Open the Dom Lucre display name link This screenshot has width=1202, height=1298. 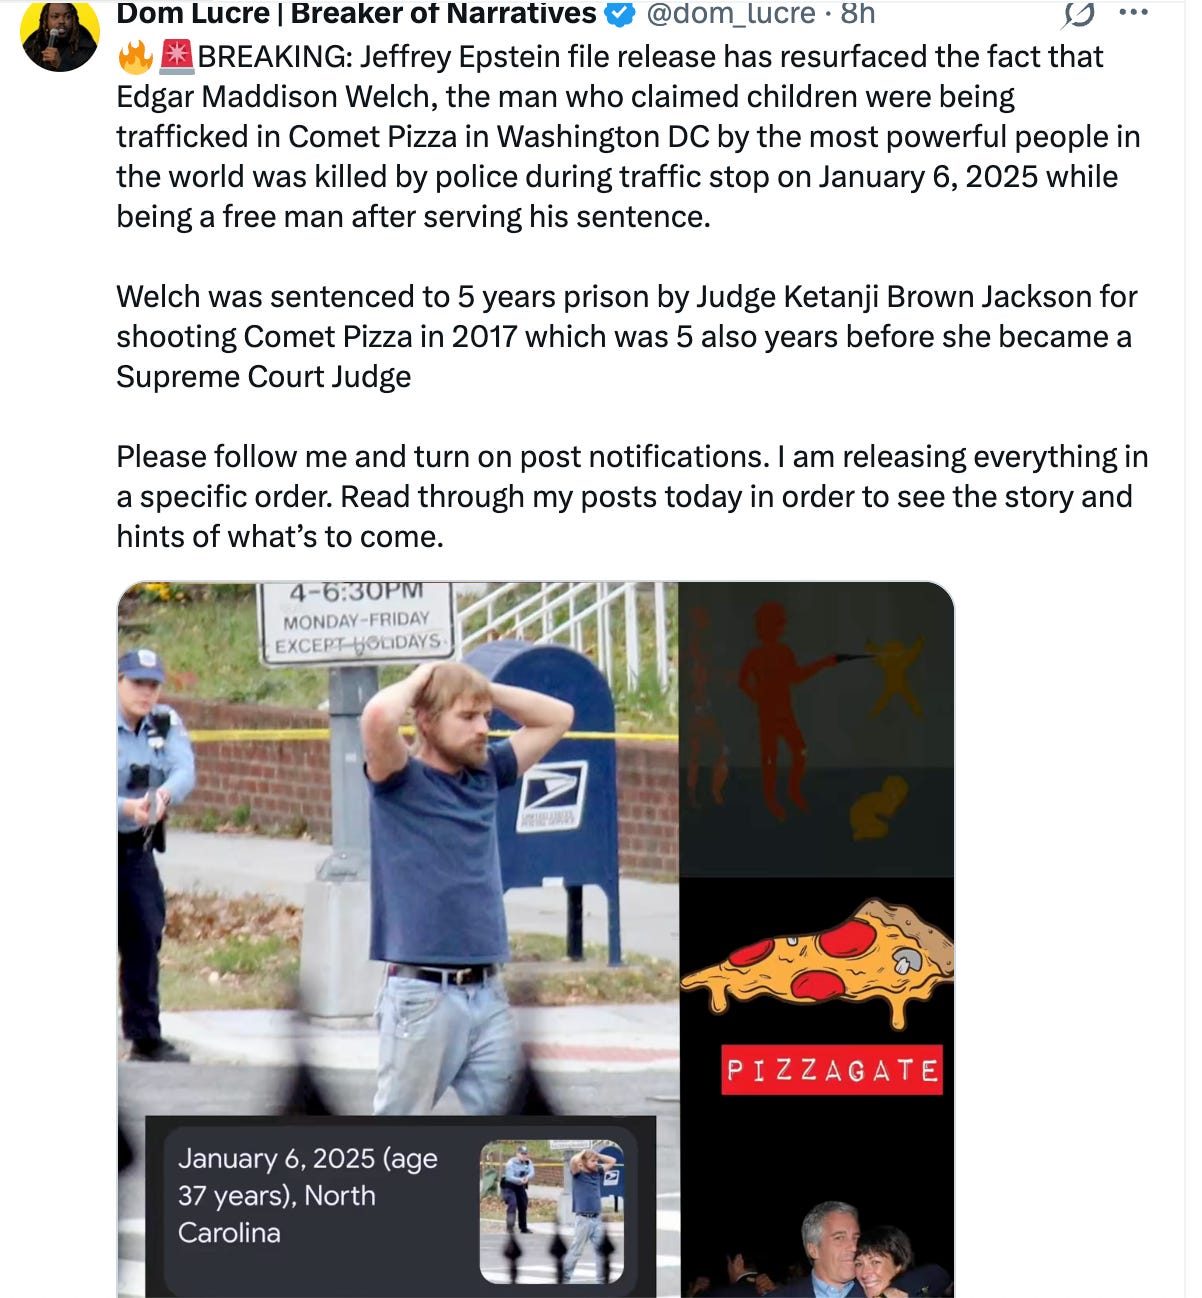(357, 13)
